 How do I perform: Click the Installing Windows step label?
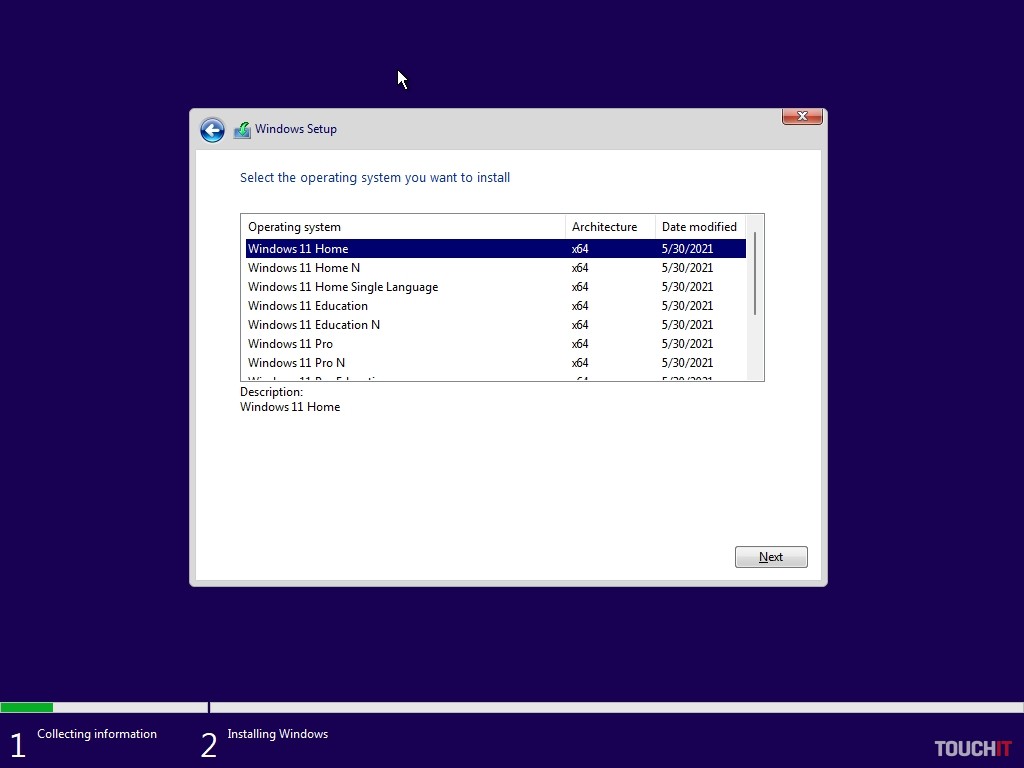point(277,734)
